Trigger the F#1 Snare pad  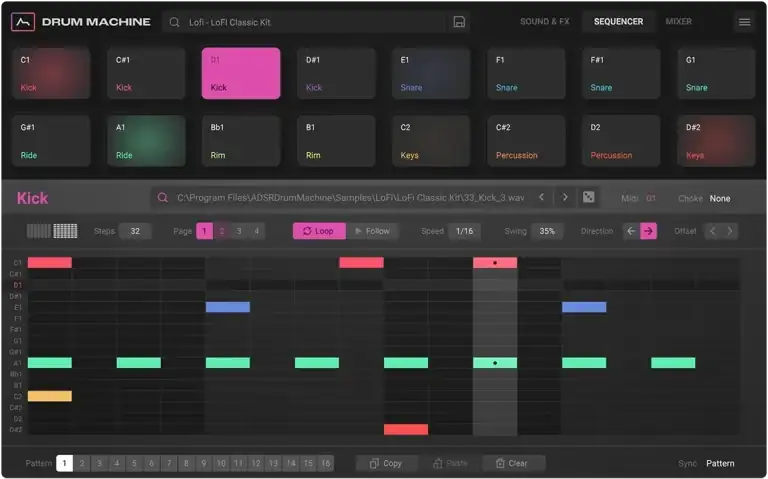click(x=621, y=73)
